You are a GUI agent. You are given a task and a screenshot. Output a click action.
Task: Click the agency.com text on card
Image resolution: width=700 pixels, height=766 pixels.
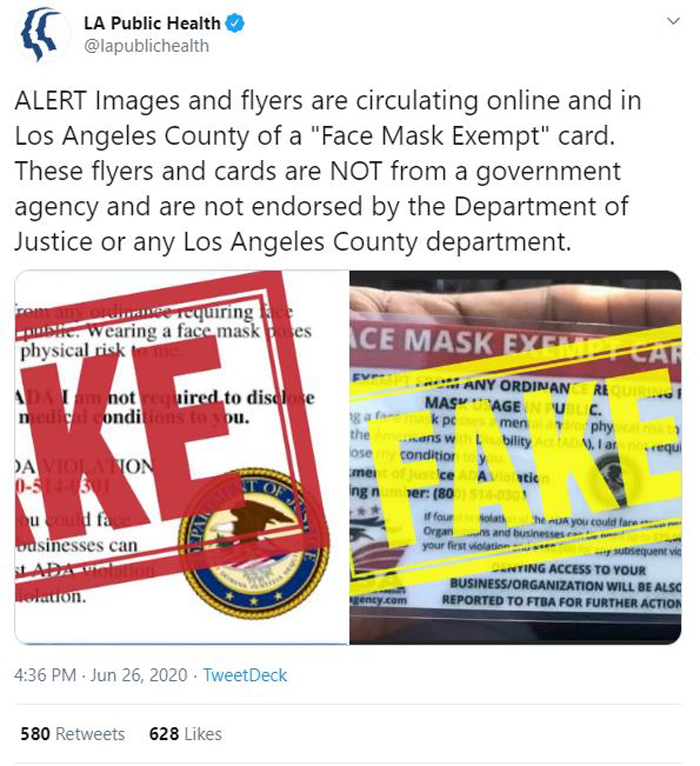pyautogui.click(x=378, y=599)
